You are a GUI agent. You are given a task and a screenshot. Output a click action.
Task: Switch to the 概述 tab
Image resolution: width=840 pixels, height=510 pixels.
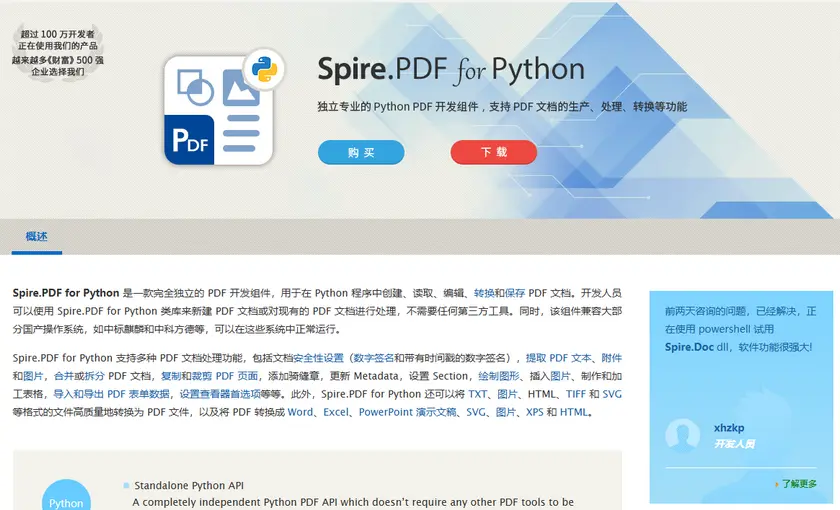point(36,236)
